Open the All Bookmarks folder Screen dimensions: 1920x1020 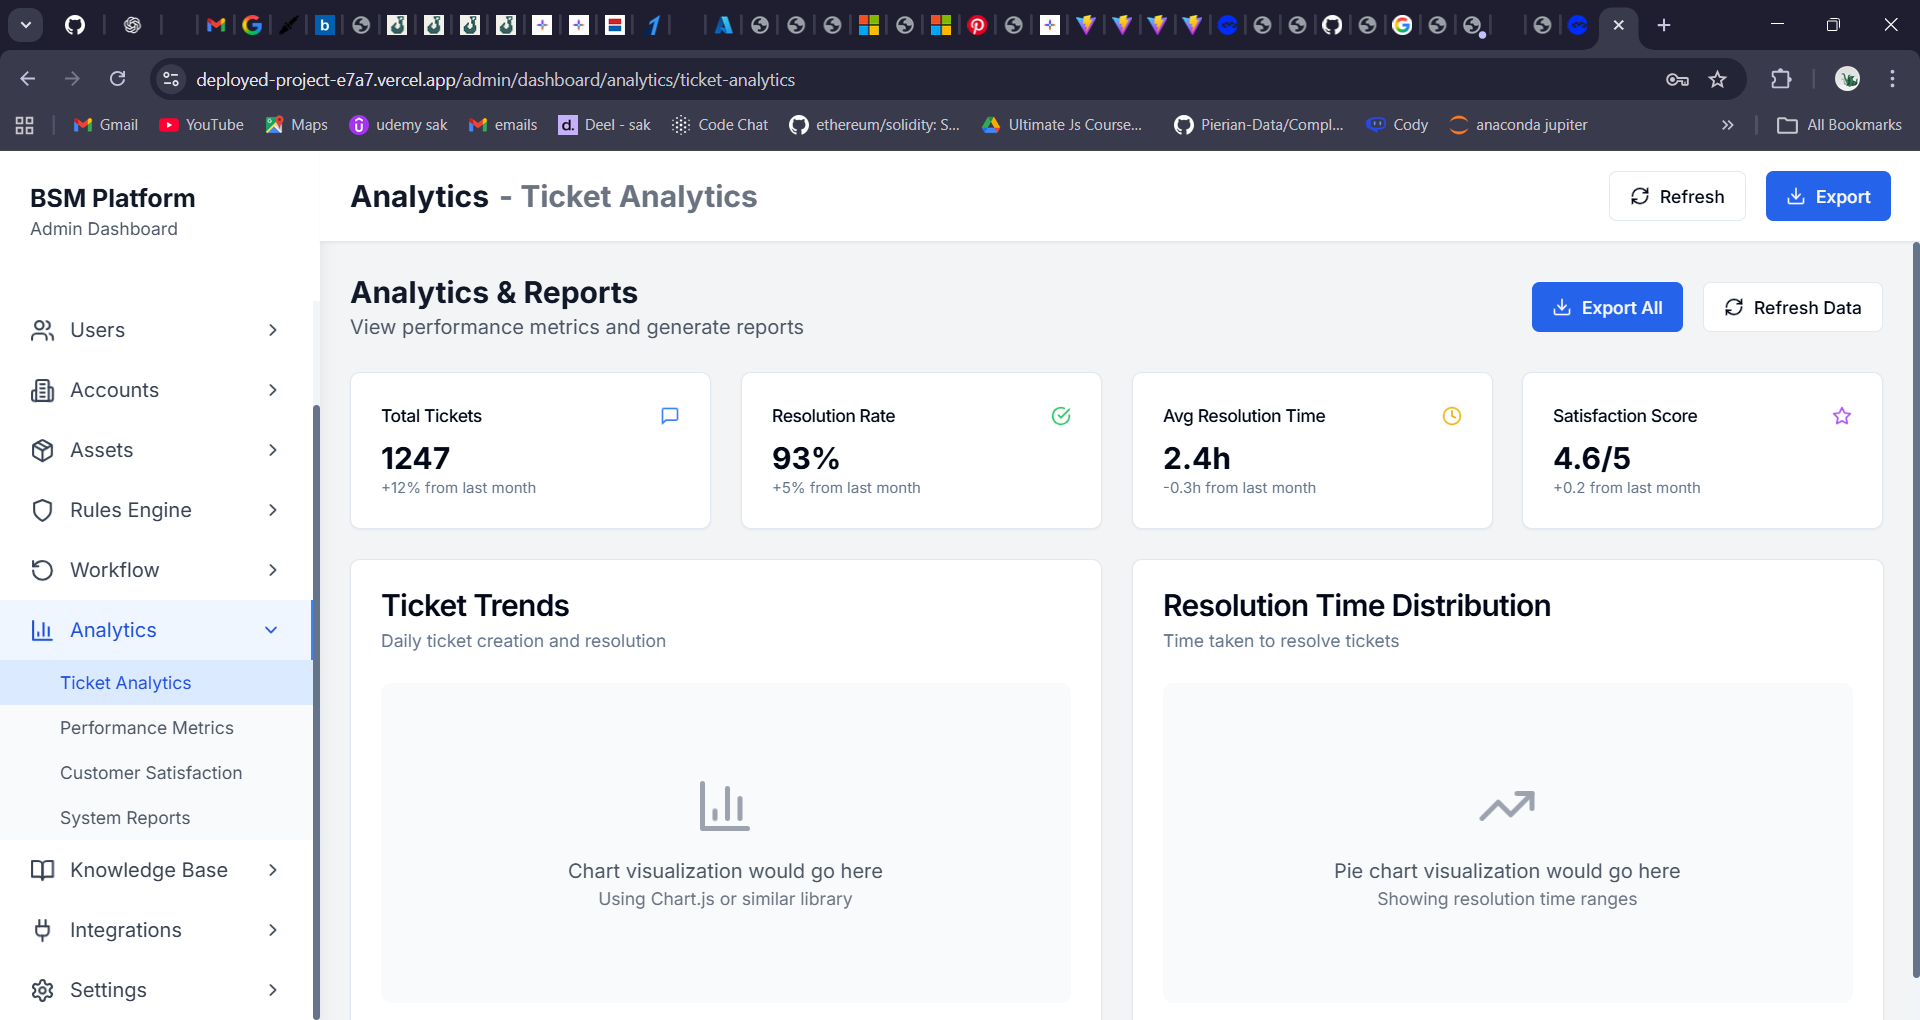click(1839, 125)
